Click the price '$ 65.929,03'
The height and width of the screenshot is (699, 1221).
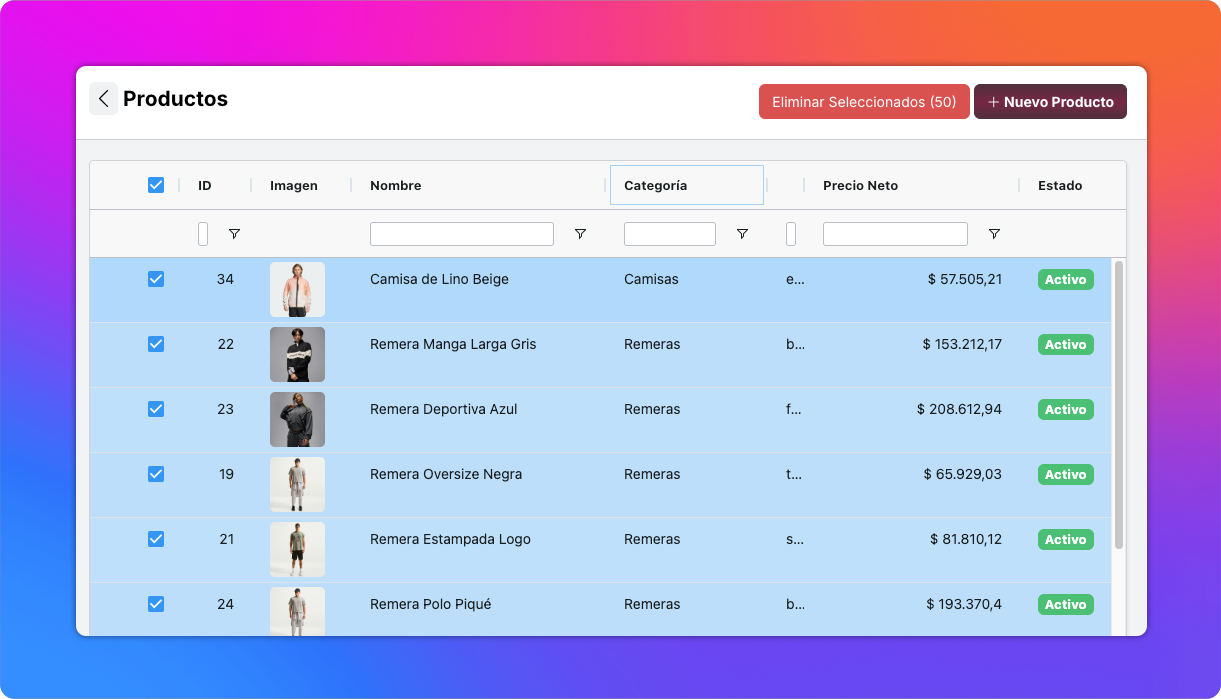tap(963, 474)
